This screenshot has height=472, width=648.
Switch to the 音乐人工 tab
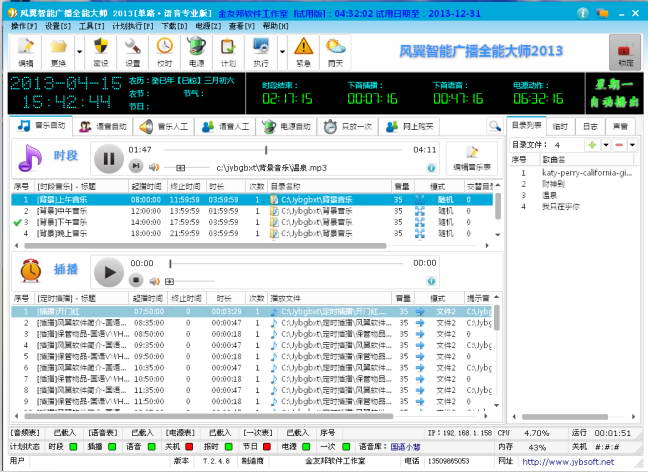164,126
